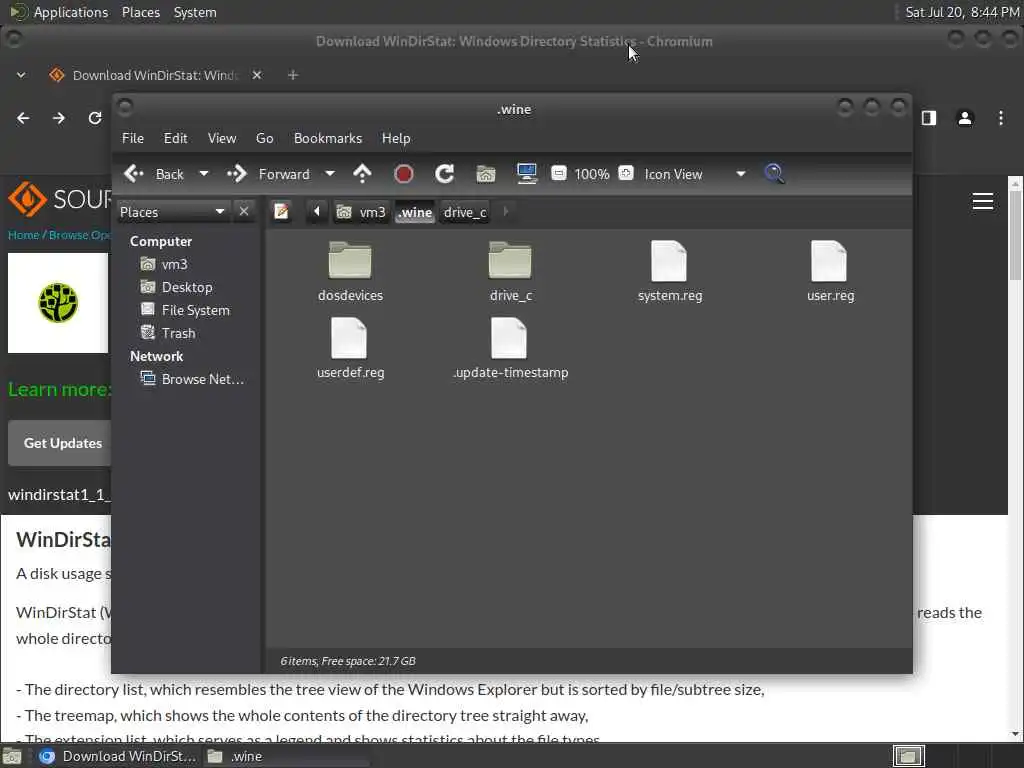
Task: Open Chromium three-dot menu
Action: 1000,118
